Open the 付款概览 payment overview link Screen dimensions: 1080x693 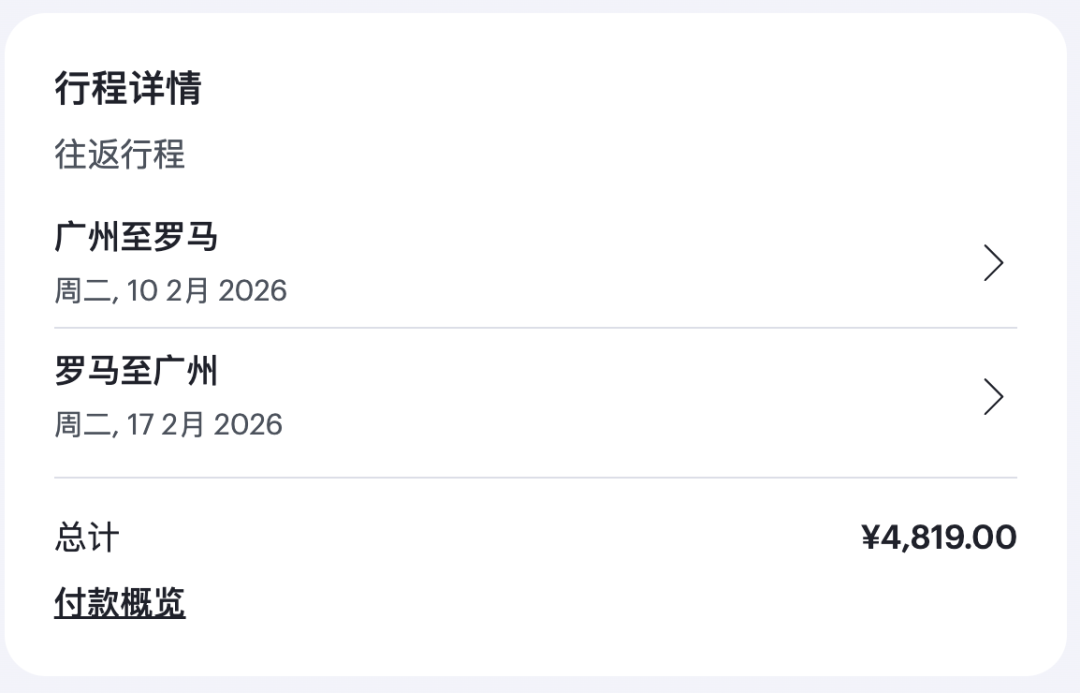coord(120,603)
